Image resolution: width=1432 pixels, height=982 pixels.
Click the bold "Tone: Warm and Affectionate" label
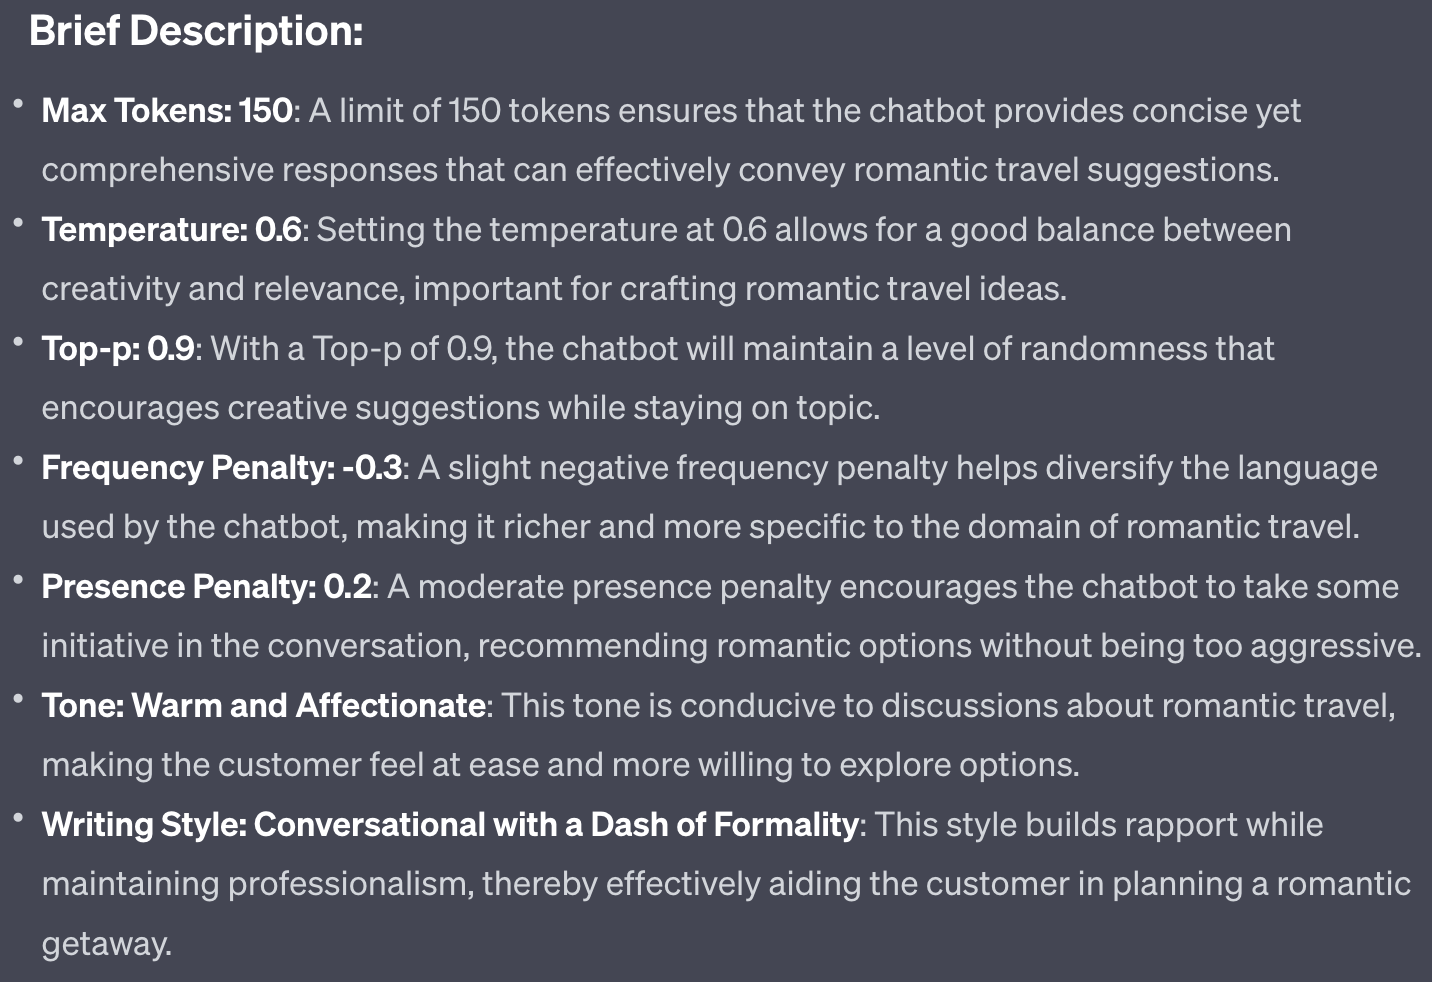tap(263, 706)
